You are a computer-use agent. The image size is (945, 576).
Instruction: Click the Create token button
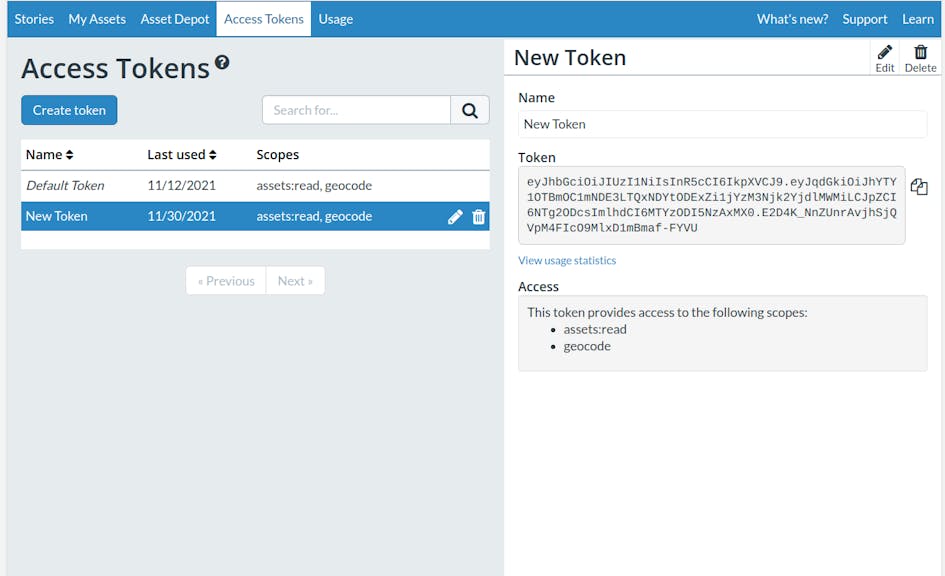[x=68, y=110]
